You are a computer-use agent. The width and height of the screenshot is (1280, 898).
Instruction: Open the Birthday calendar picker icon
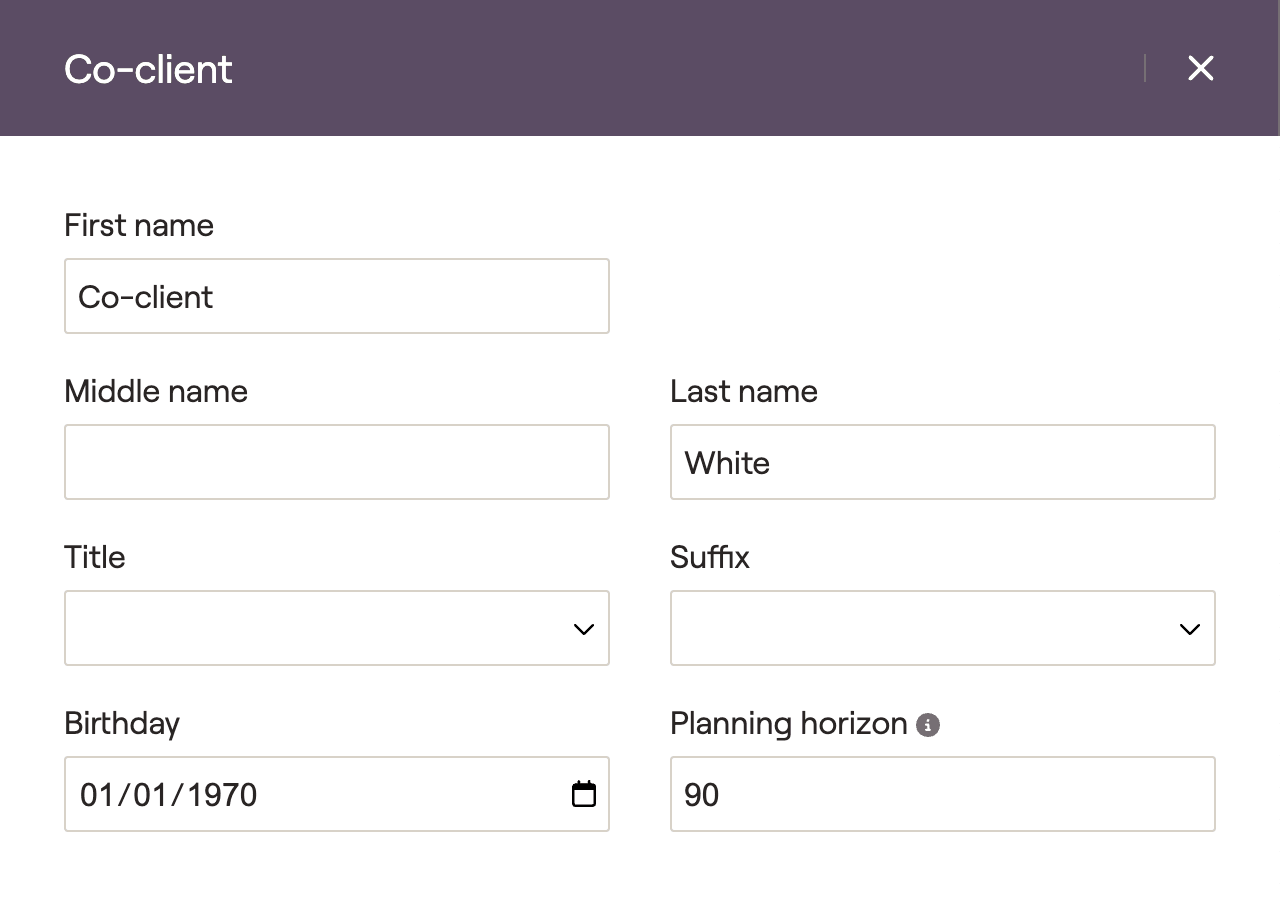[x=583, y=794]
